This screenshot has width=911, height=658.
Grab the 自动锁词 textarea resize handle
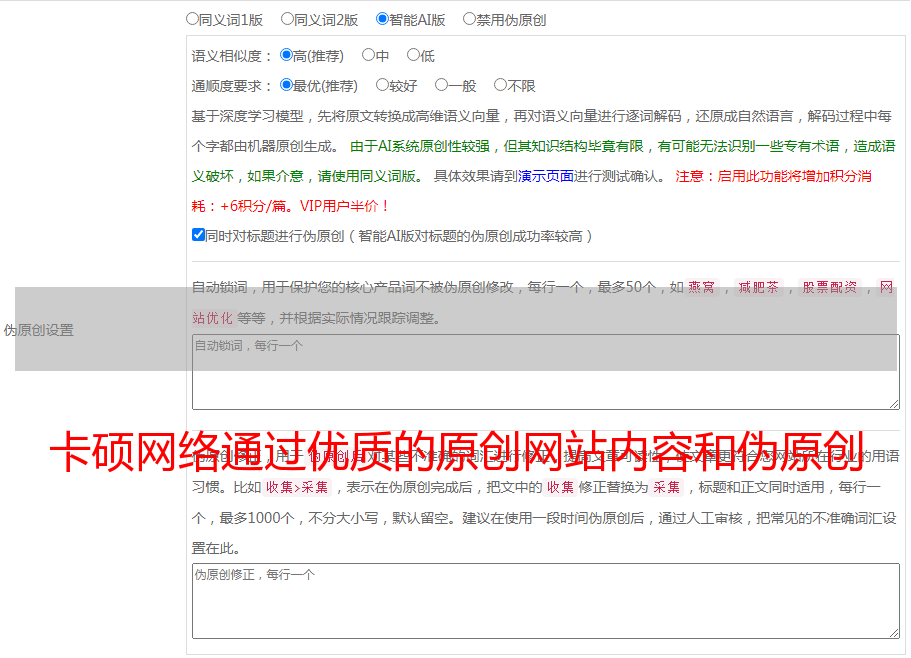pyautogui.click(x=894, y=404)
